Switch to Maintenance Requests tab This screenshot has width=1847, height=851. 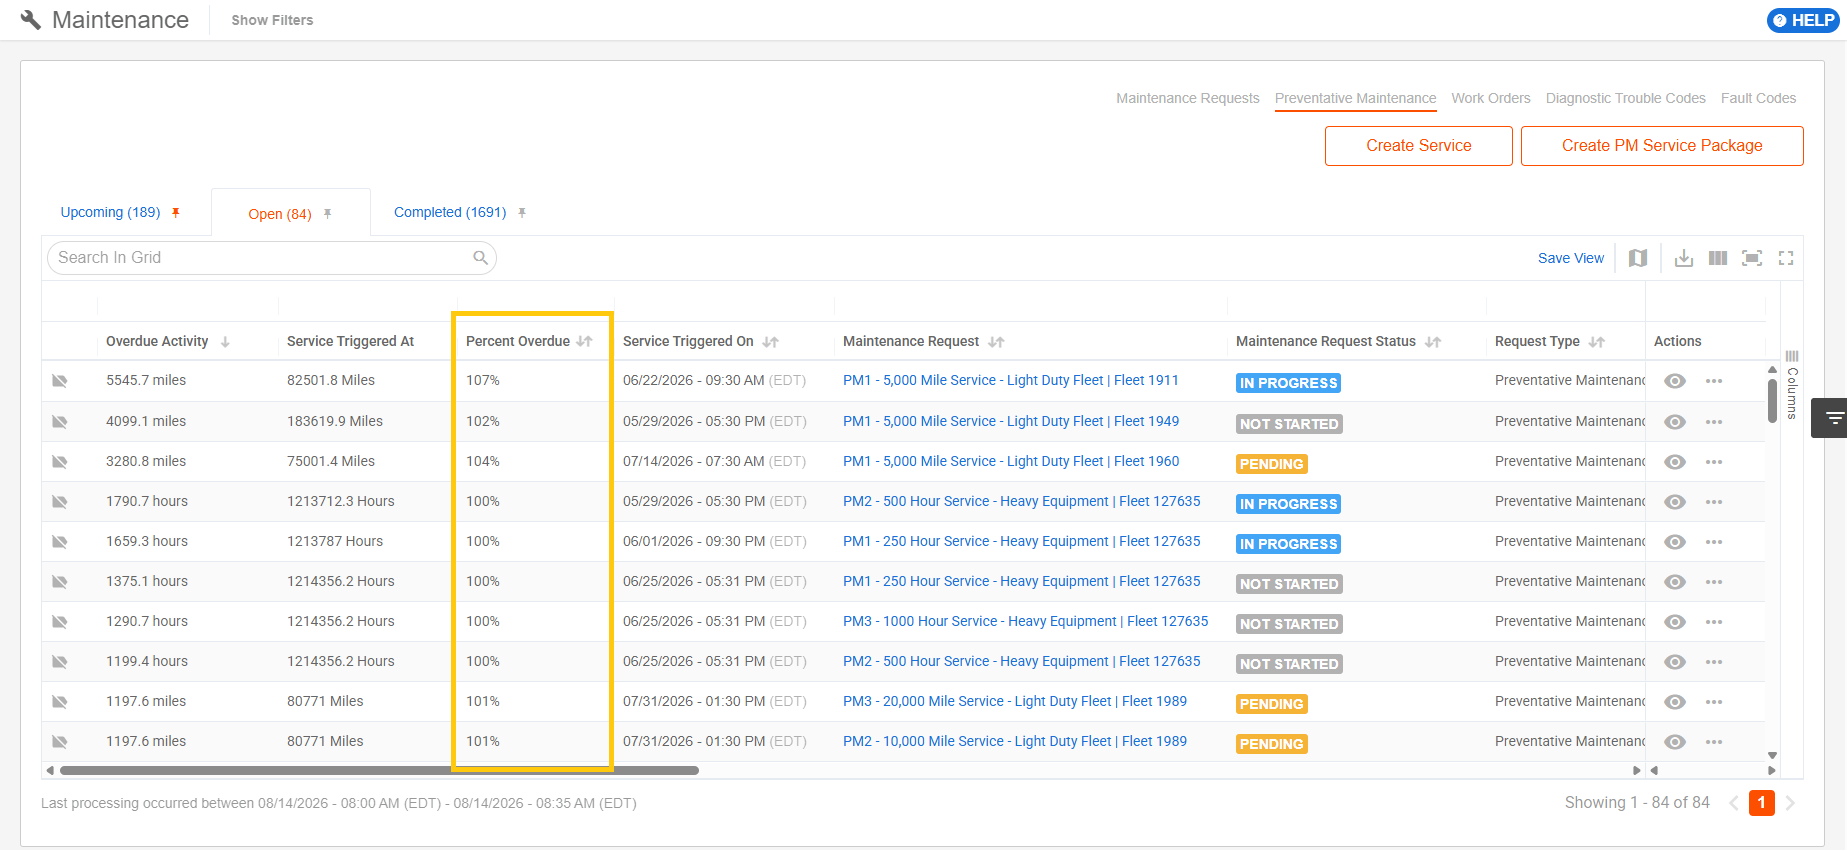click(x=1187, y=98)
